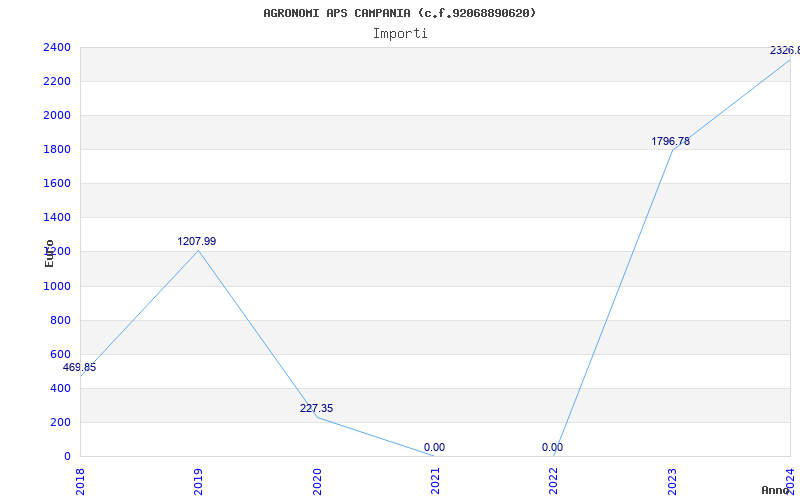The image size is (800, 500).
Task: Click the 1600 y-axis tick label
Action: coord(57,184)
